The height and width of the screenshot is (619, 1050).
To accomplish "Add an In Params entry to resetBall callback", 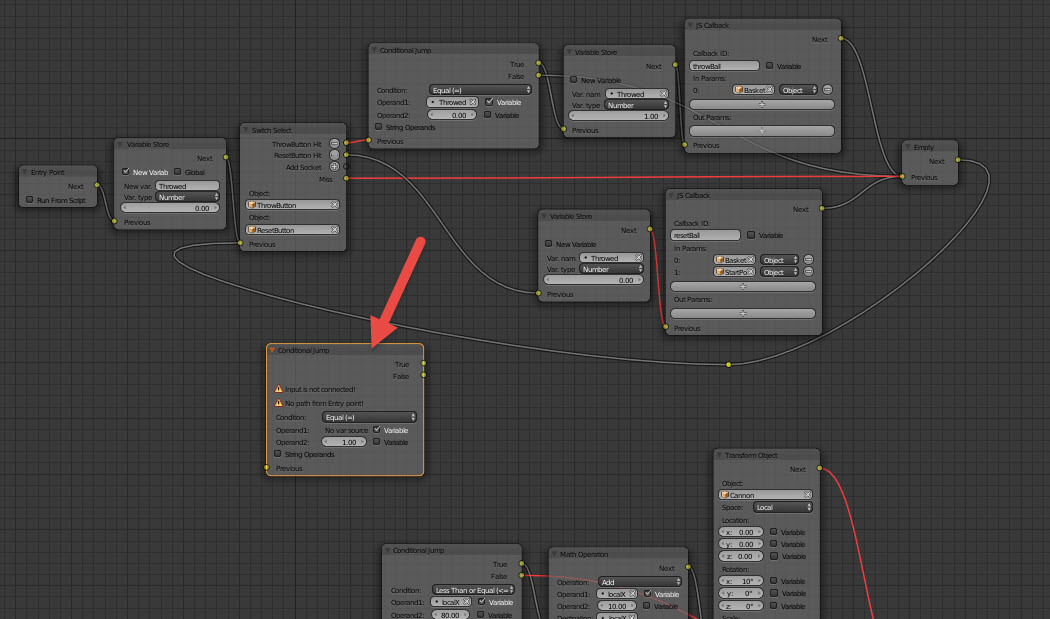I will 742,286.
